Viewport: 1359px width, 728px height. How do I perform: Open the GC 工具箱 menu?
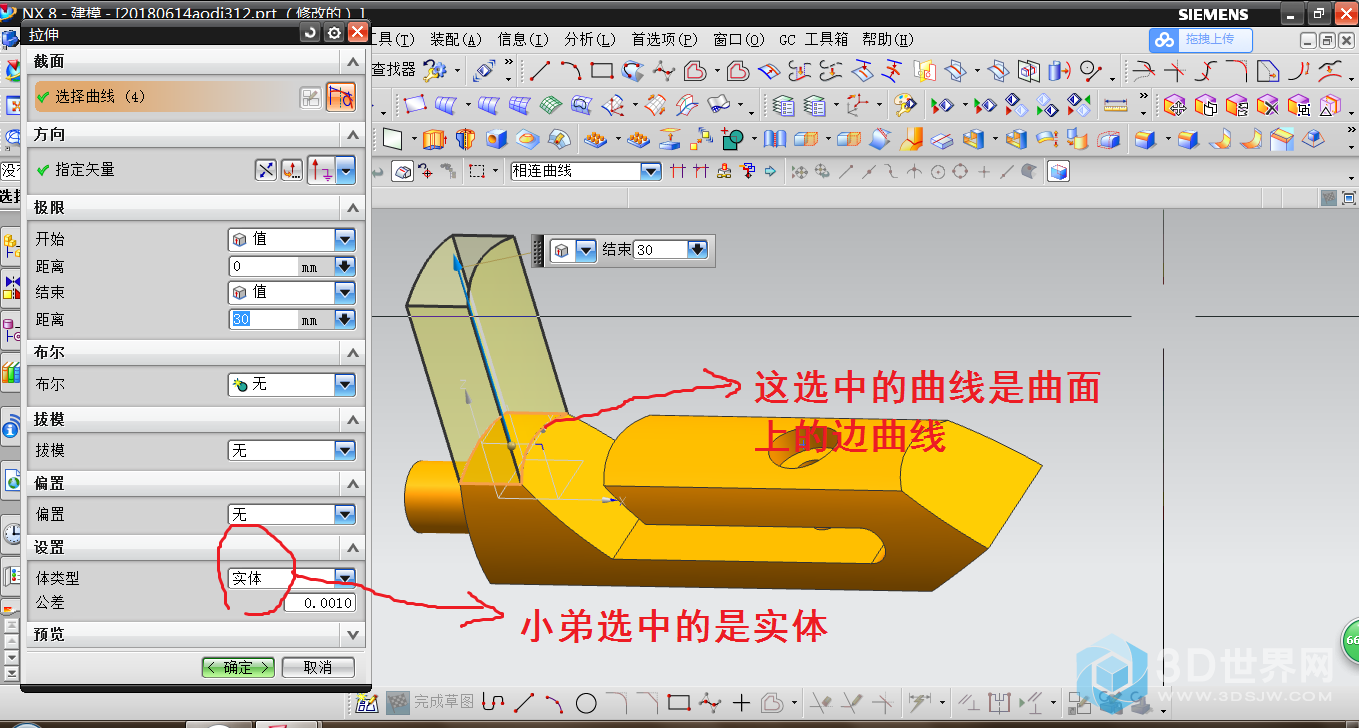tap(813, 39)
